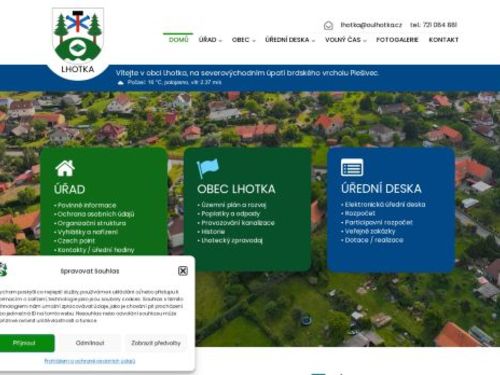Open the ÚŘAD card heading
Screen dimensions: 500x375
(x=70, y=189)
